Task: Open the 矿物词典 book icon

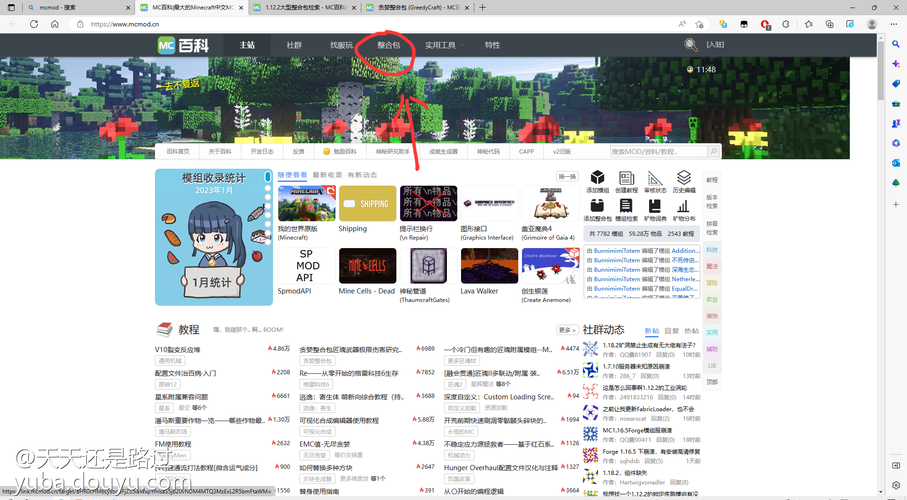Action: click(x=655, y=206)
